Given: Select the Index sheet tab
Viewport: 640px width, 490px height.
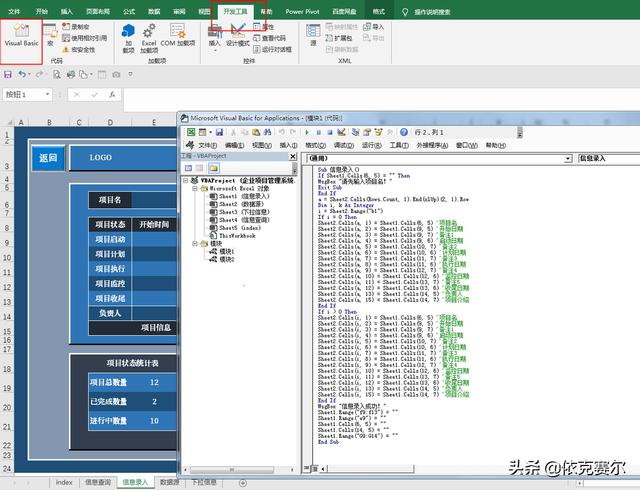Looking at the screenshot, I should 64,482.
